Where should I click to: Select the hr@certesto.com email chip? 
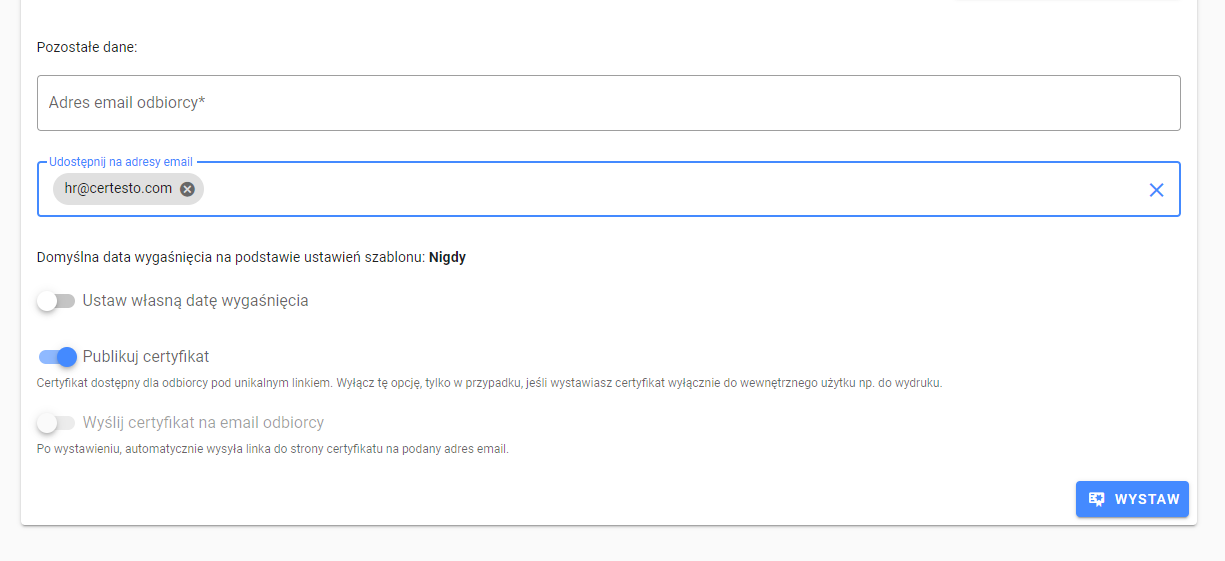(x=118, y=189)
